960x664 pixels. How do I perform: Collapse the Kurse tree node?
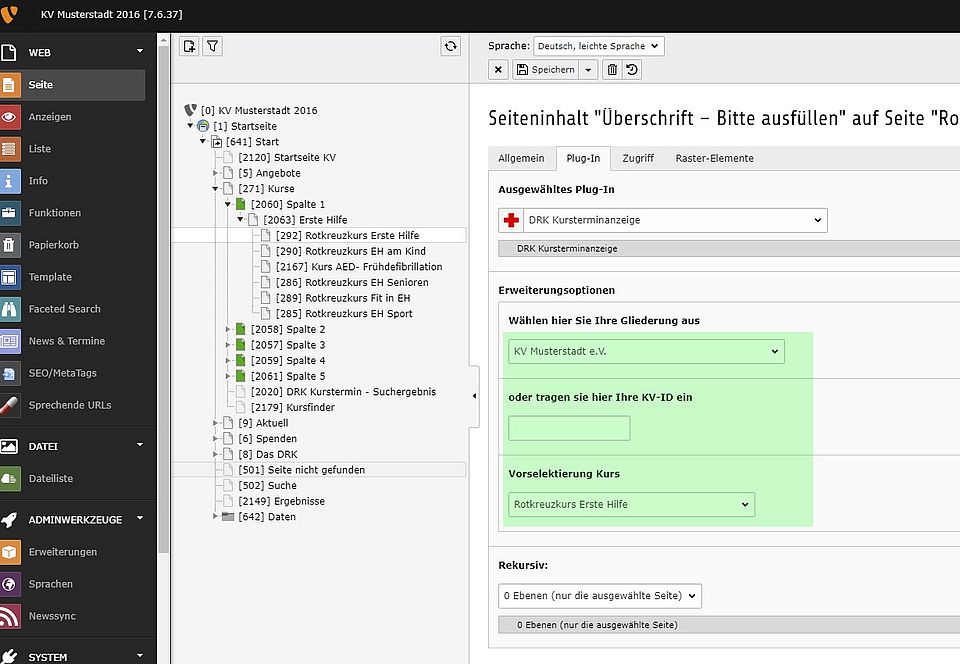click(x=215, y=189)
